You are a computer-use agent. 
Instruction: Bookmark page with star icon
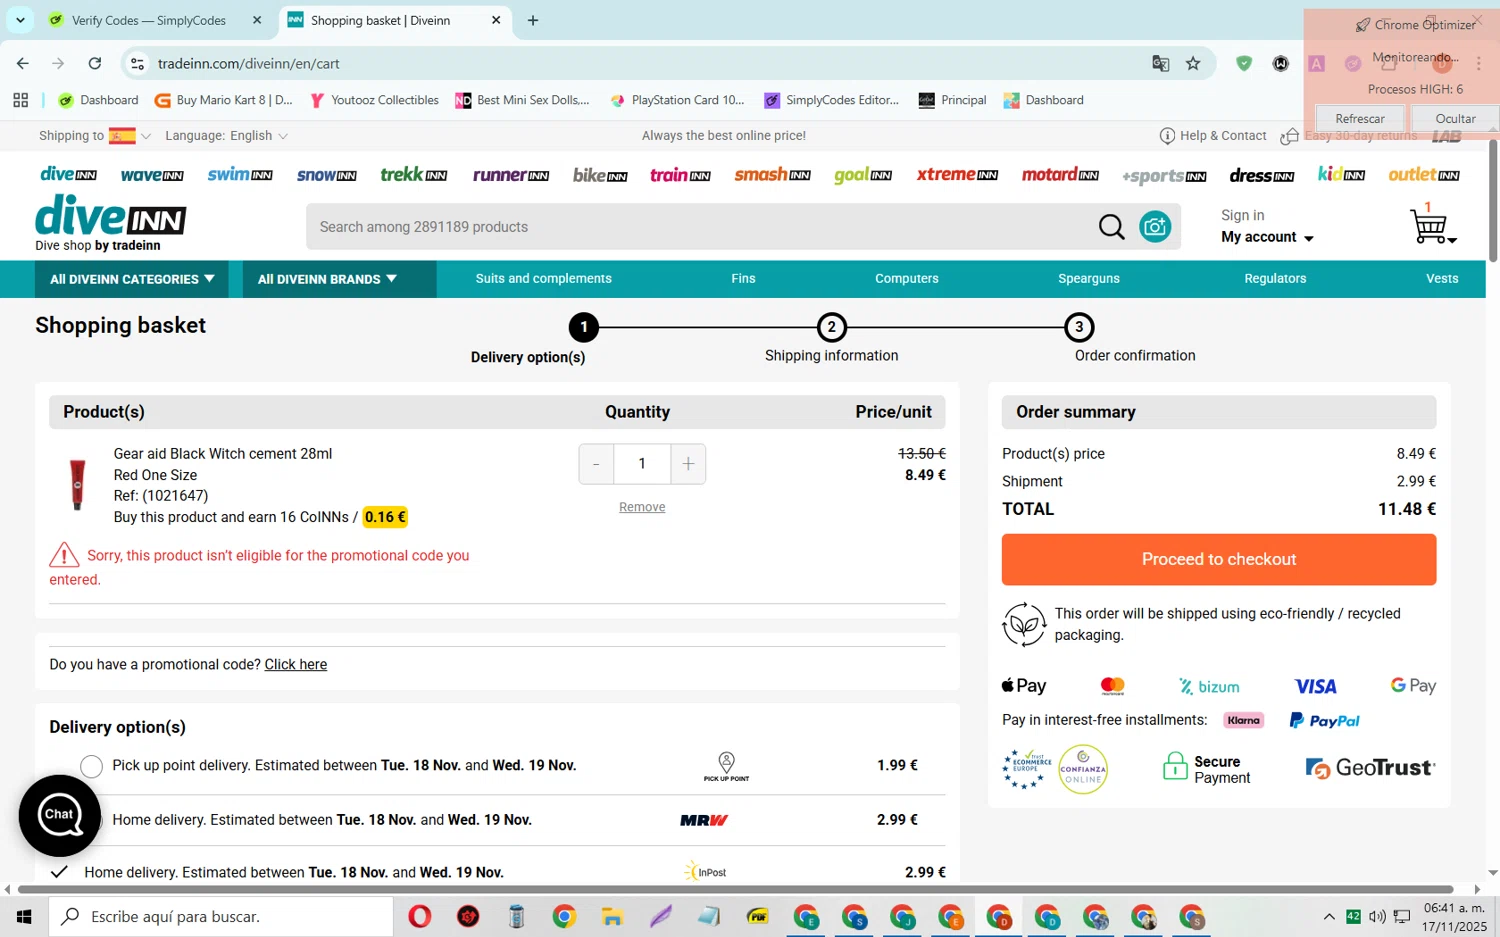1193,63
